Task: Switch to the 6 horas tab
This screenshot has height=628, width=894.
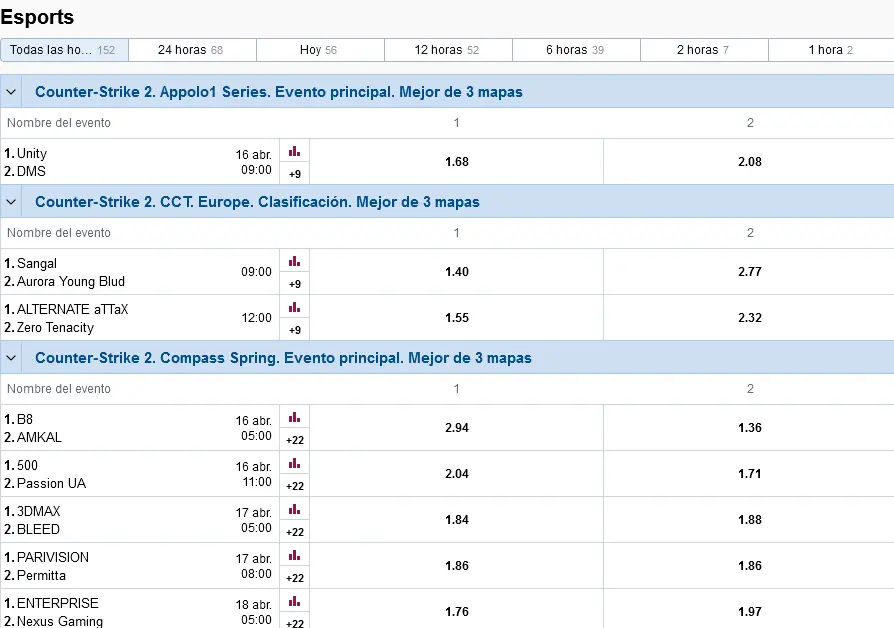Action: tap(576, 50)
